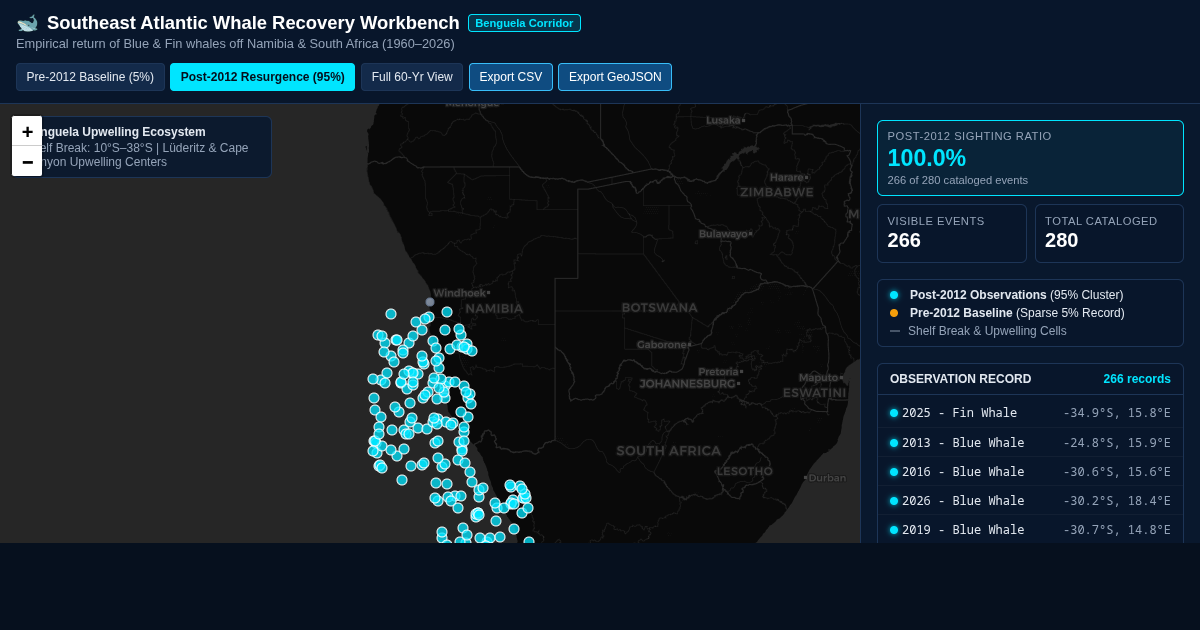The height and width of the screenshot is (630, 1200).
Task: Click the whale emoji in the title
Action: click(27, 23)
